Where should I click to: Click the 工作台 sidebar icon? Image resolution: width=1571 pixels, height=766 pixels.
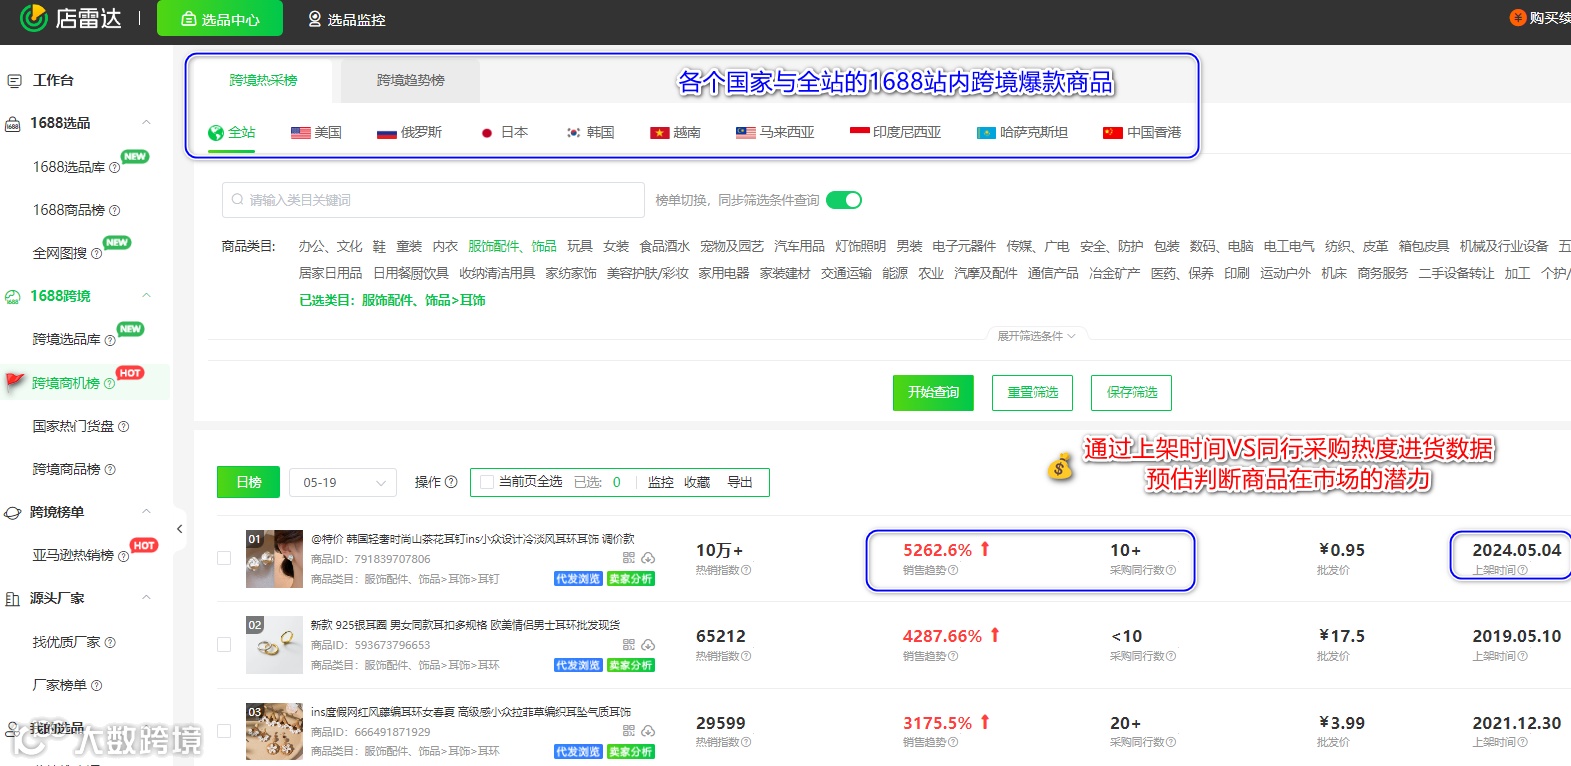[x=14, y=80]
